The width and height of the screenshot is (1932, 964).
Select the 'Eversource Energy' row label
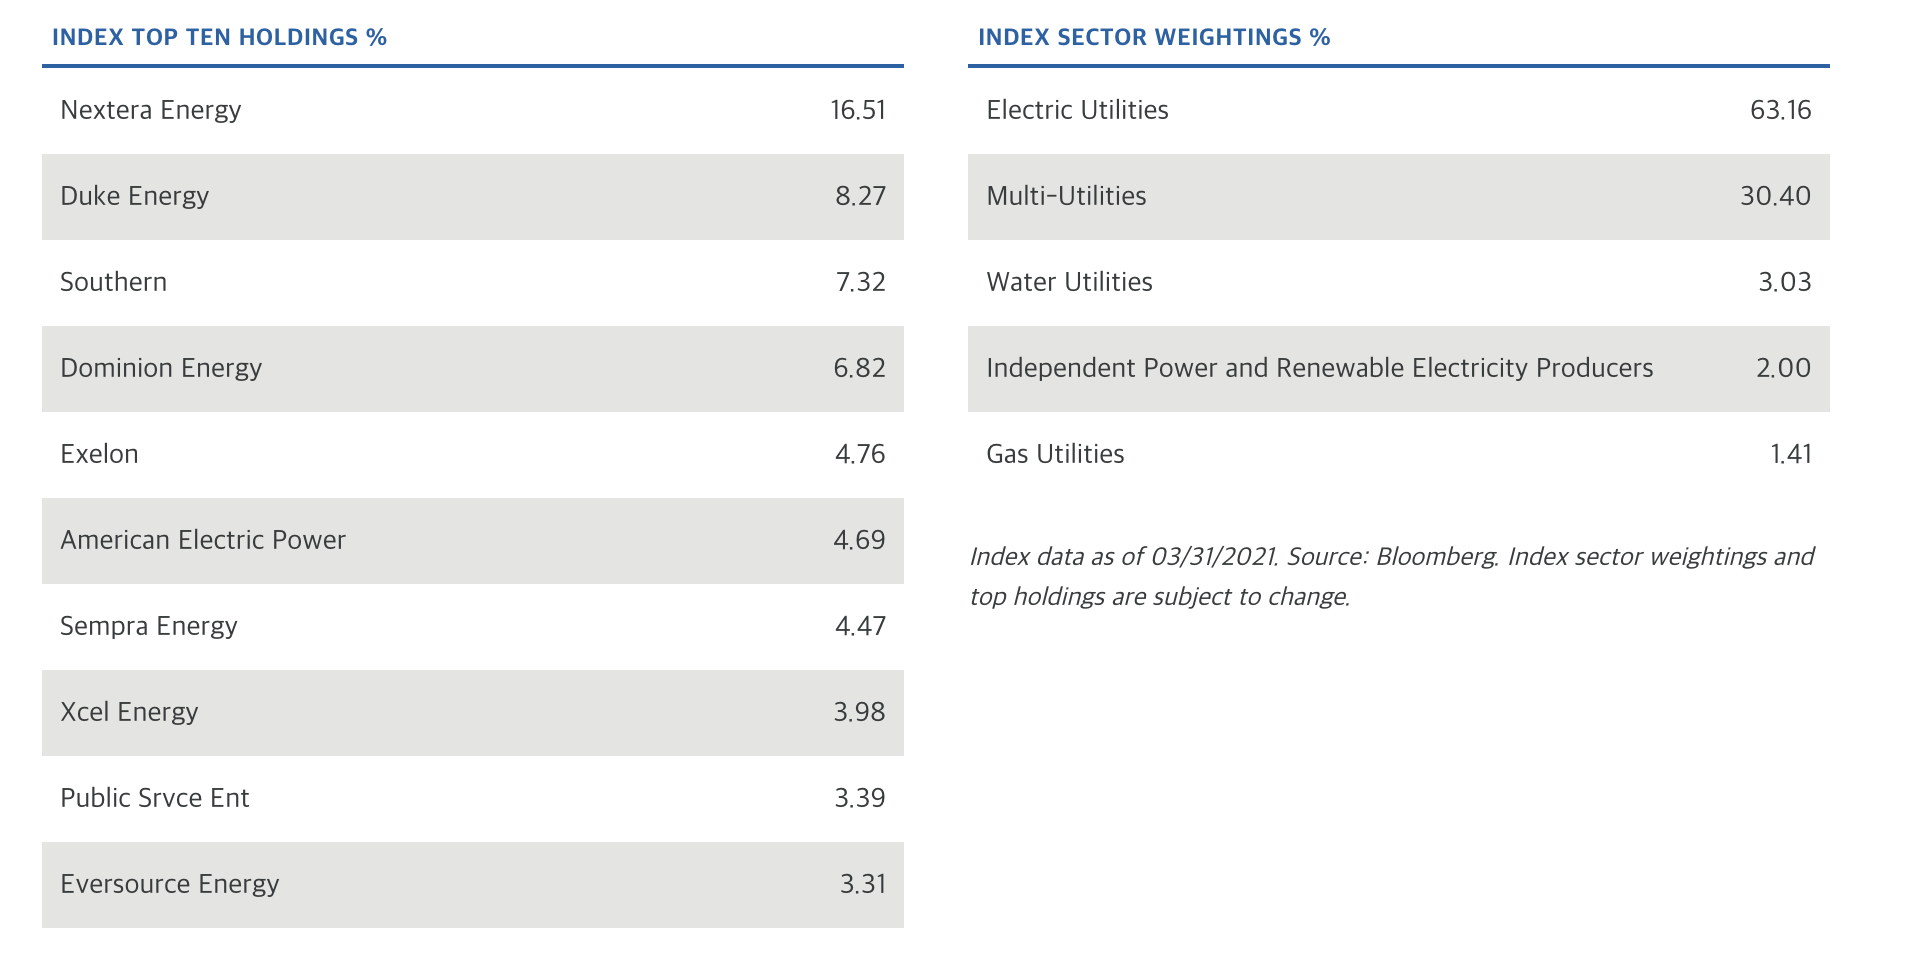170,884
